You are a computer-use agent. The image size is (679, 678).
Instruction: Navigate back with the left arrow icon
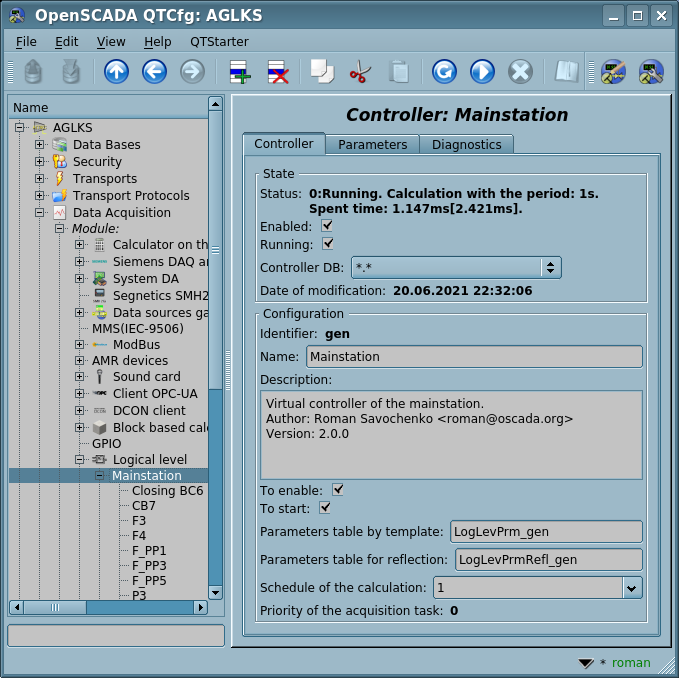(x=154, y=71)
